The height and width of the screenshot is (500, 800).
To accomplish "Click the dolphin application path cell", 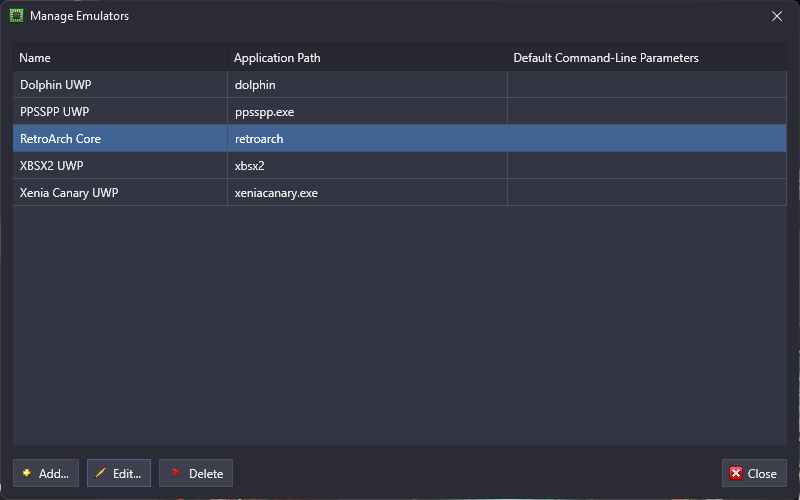I will [367, 85].
